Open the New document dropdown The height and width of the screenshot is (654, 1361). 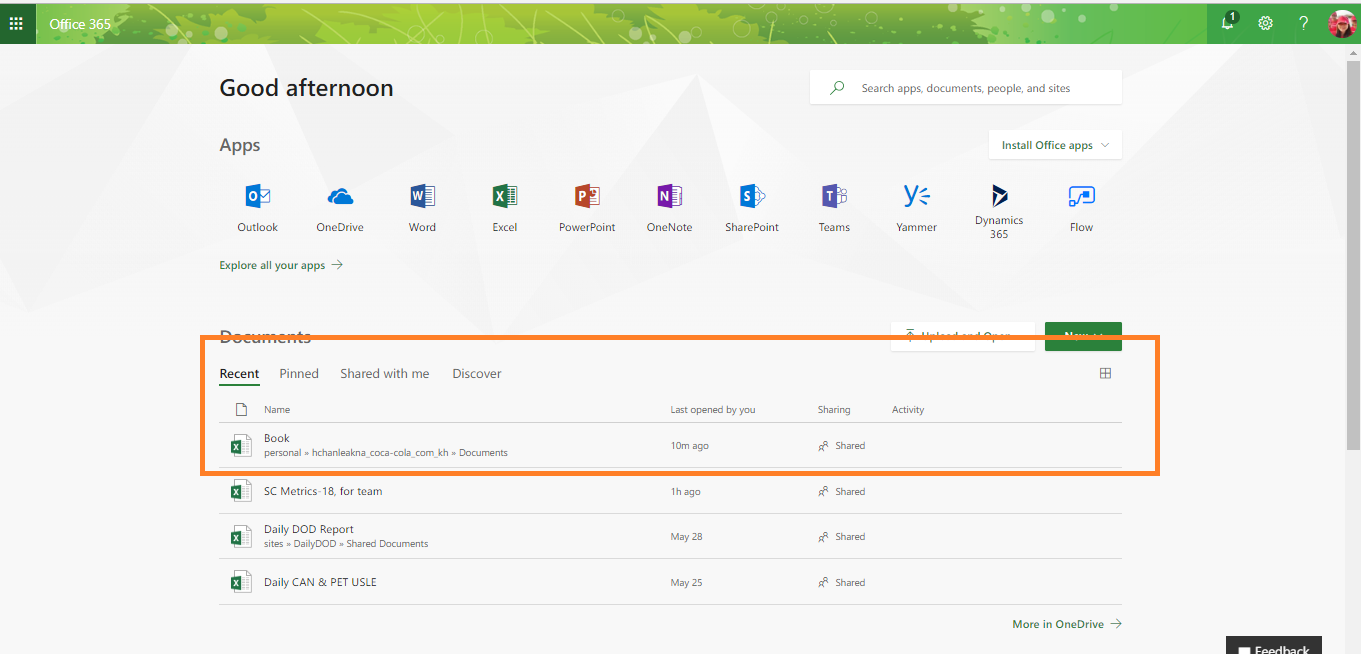click(1083, 336)
